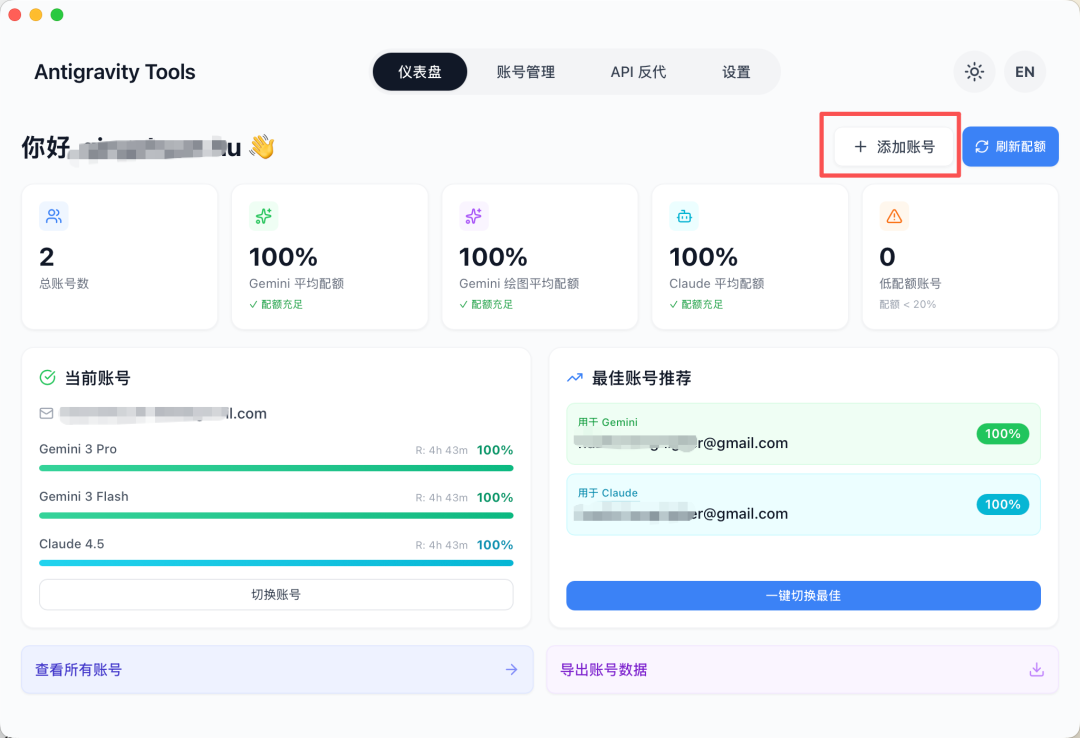Switch to the 账号管理 tab
Image resolution: width=1080 pixels, height=738 pixels.
(x=526, y=72)
